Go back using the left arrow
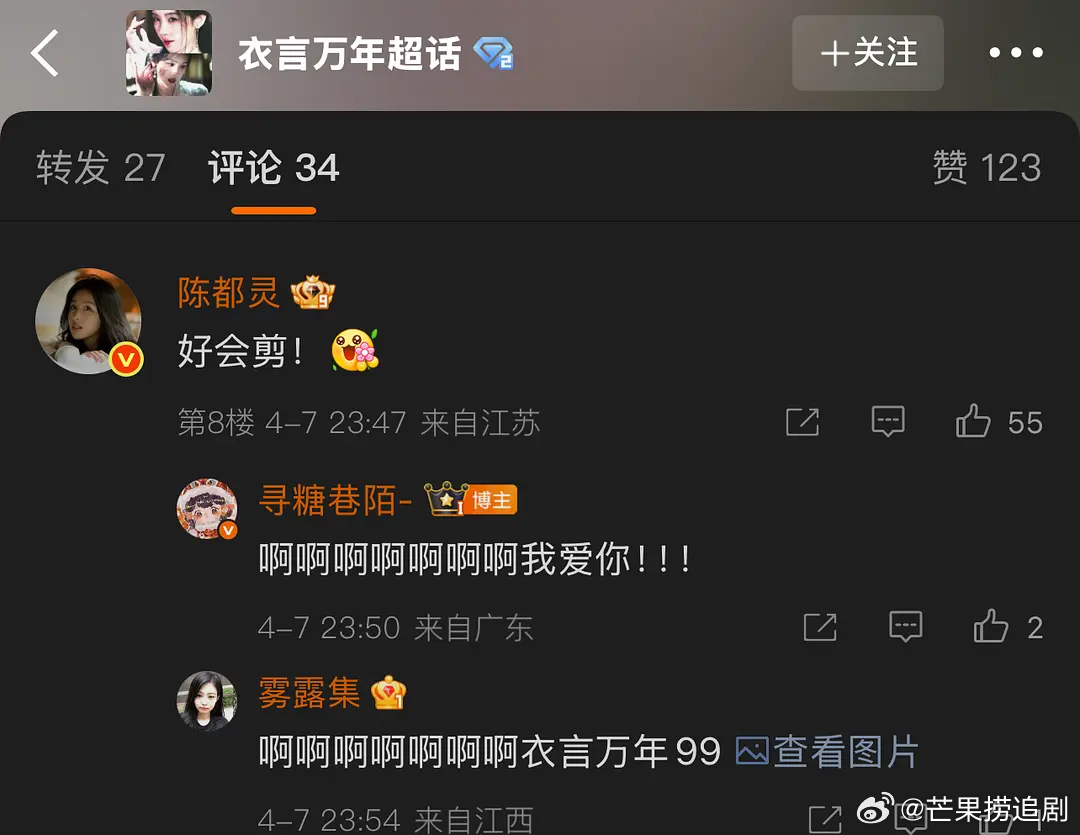 click(45, 53)
